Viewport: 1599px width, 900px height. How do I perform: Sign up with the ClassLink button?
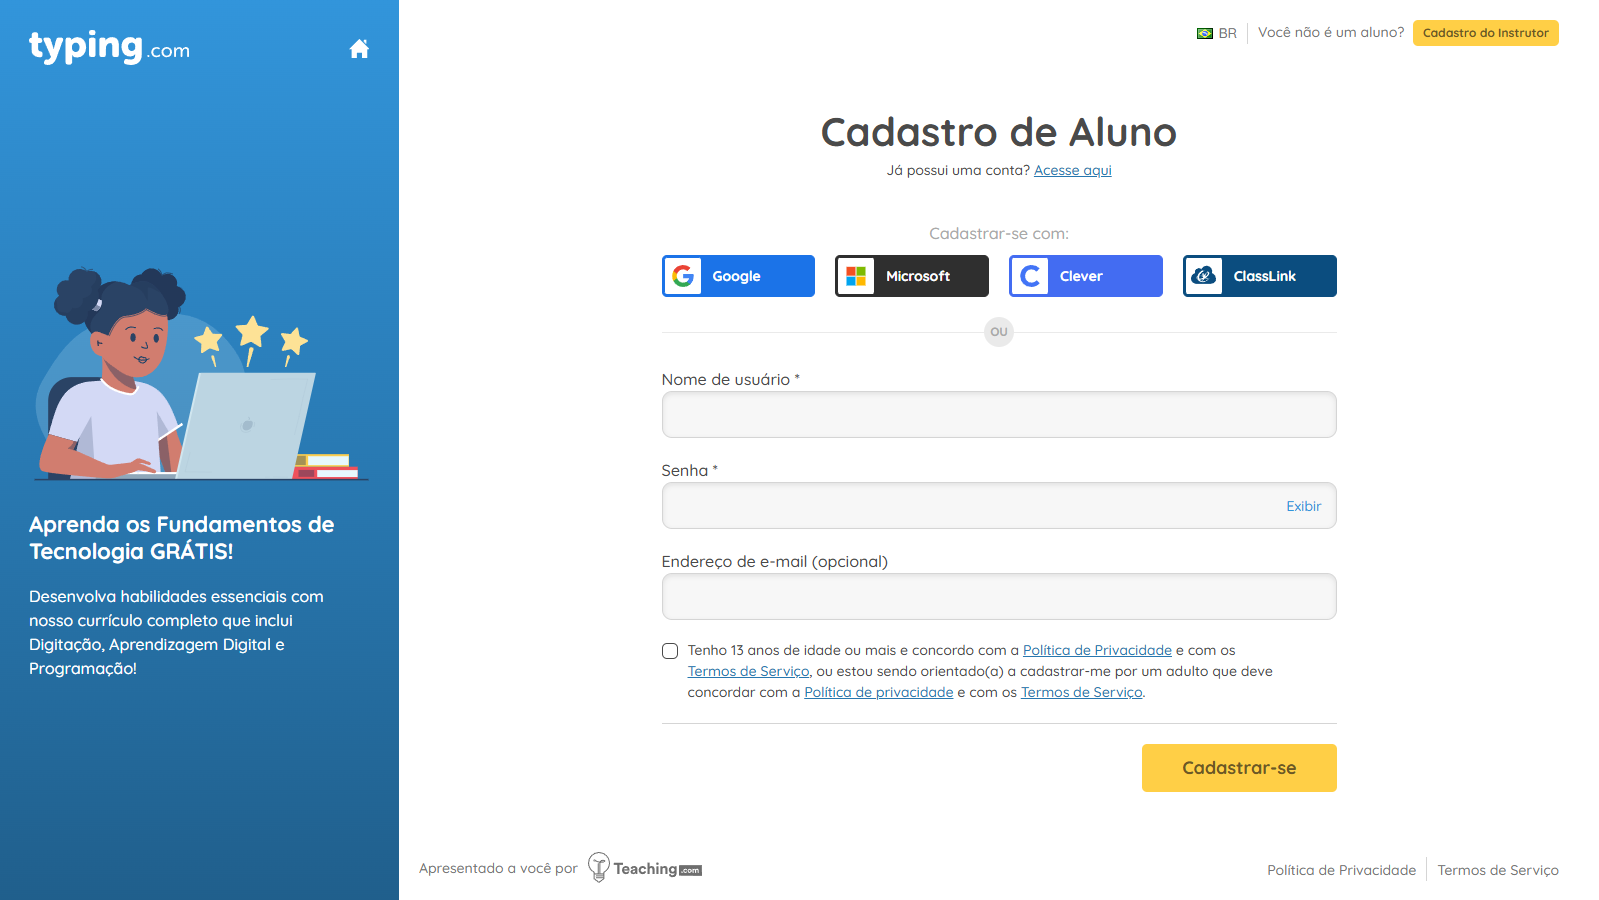[1260, 276]
